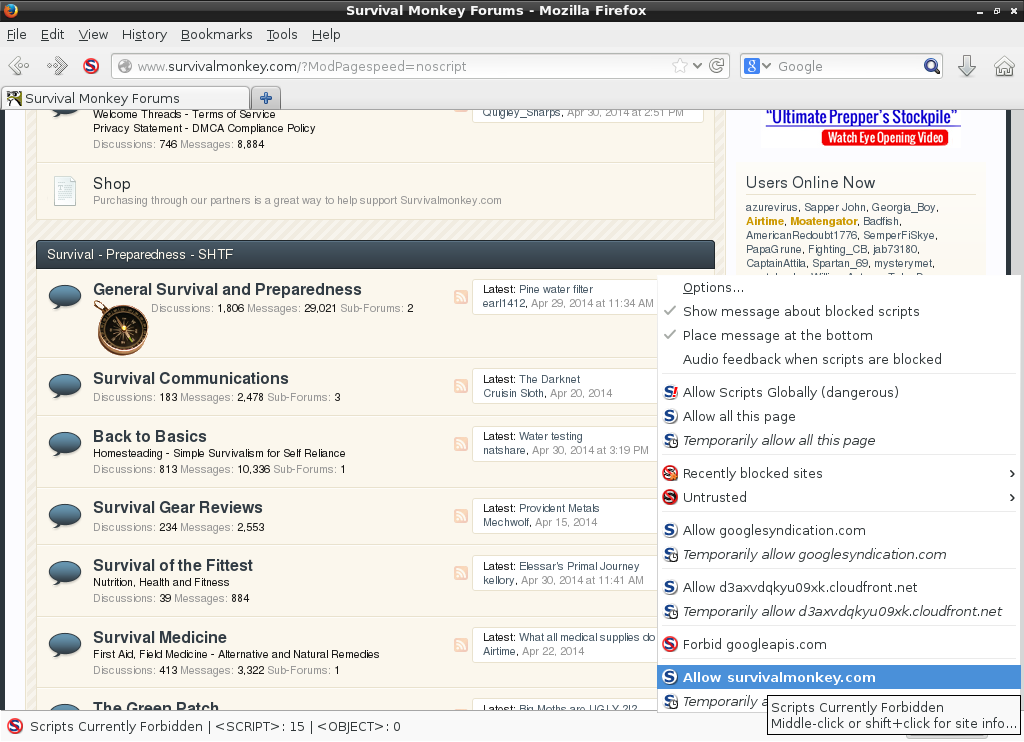Open the Help menu

pyautogui.click(x=326, y=35)
